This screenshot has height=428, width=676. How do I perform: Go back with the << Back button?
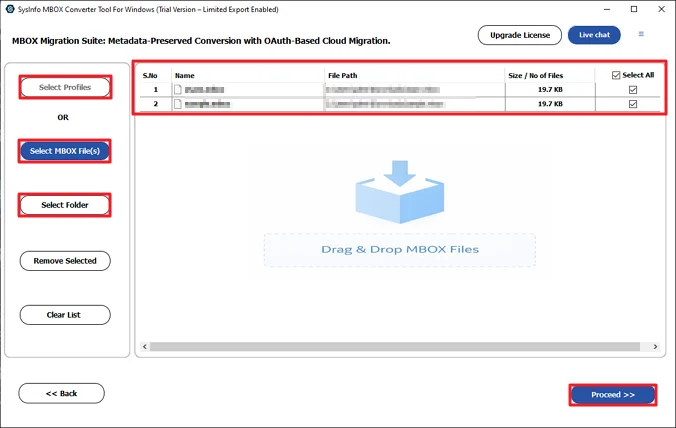[x=61, y=394]
